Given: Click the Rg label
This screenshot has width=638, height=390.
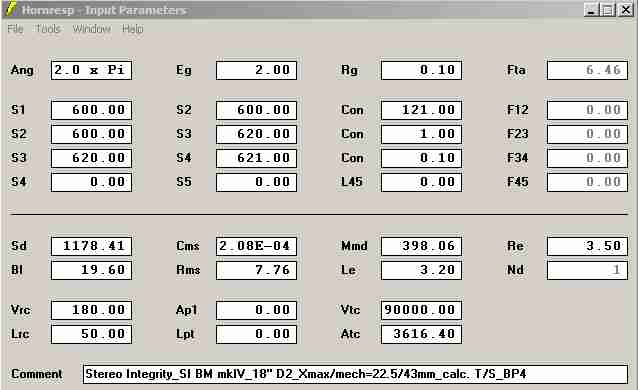Looking at the screenshot, I should tap(350, 70).
